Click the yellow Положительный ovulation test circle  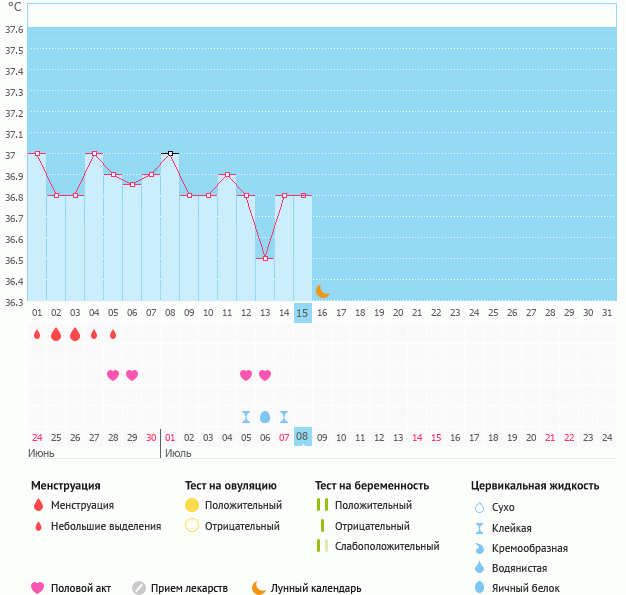(193, 506)
